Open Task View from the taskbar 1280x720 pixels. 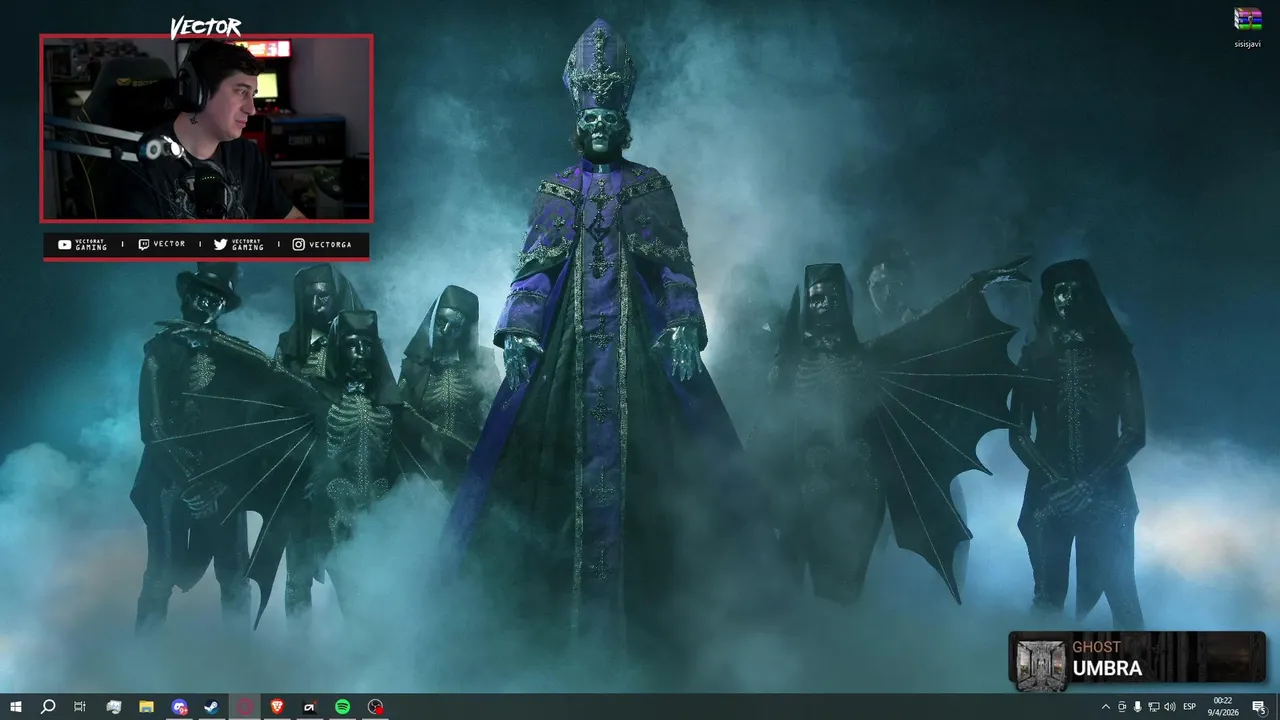pos(80,707)
